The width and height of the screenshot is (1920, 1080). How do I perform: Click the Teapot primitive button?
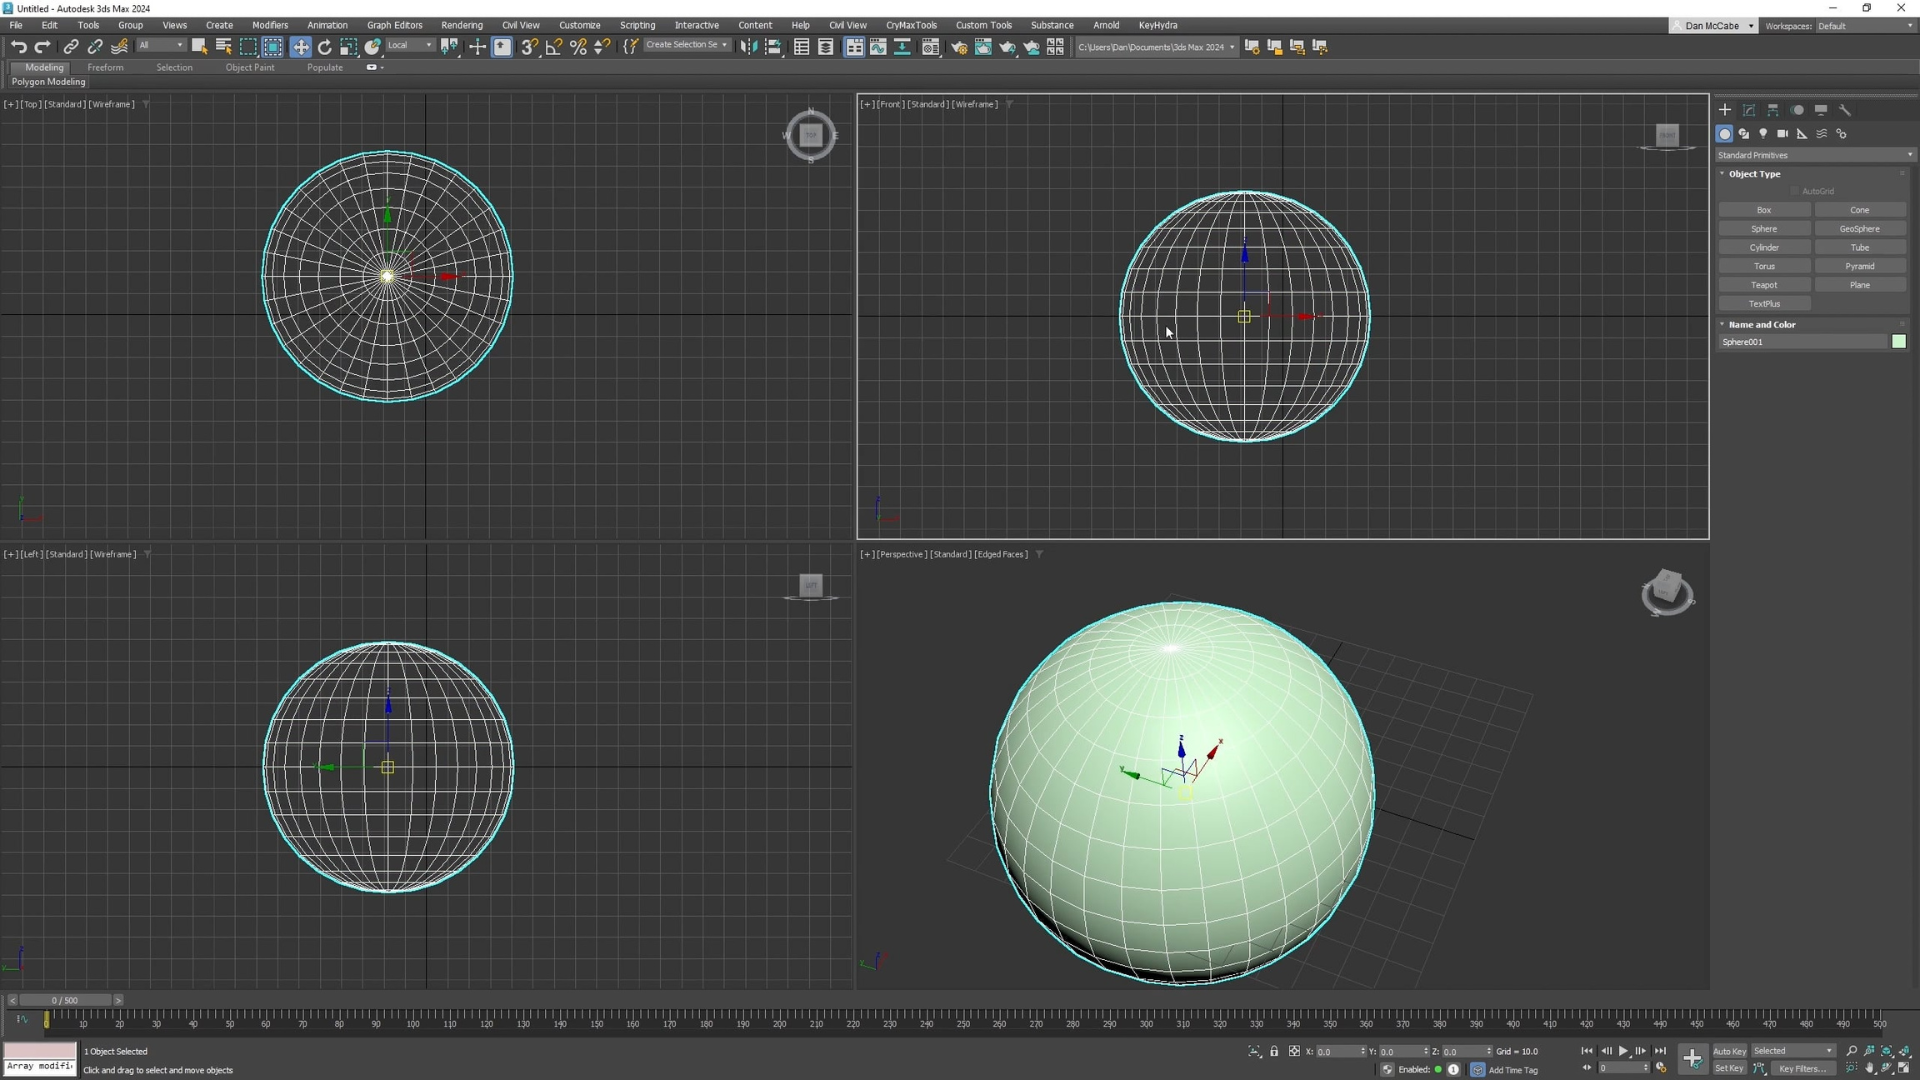click(x=1764, y=285)
